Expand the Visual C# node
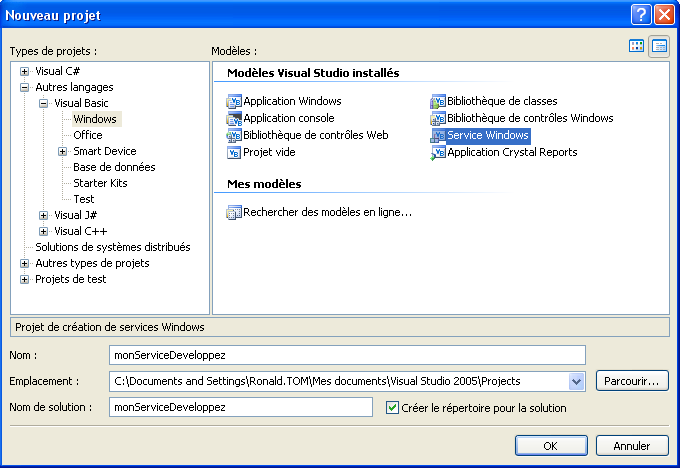The width and height of the screenshot is (680, 468). tap(25, 71)
